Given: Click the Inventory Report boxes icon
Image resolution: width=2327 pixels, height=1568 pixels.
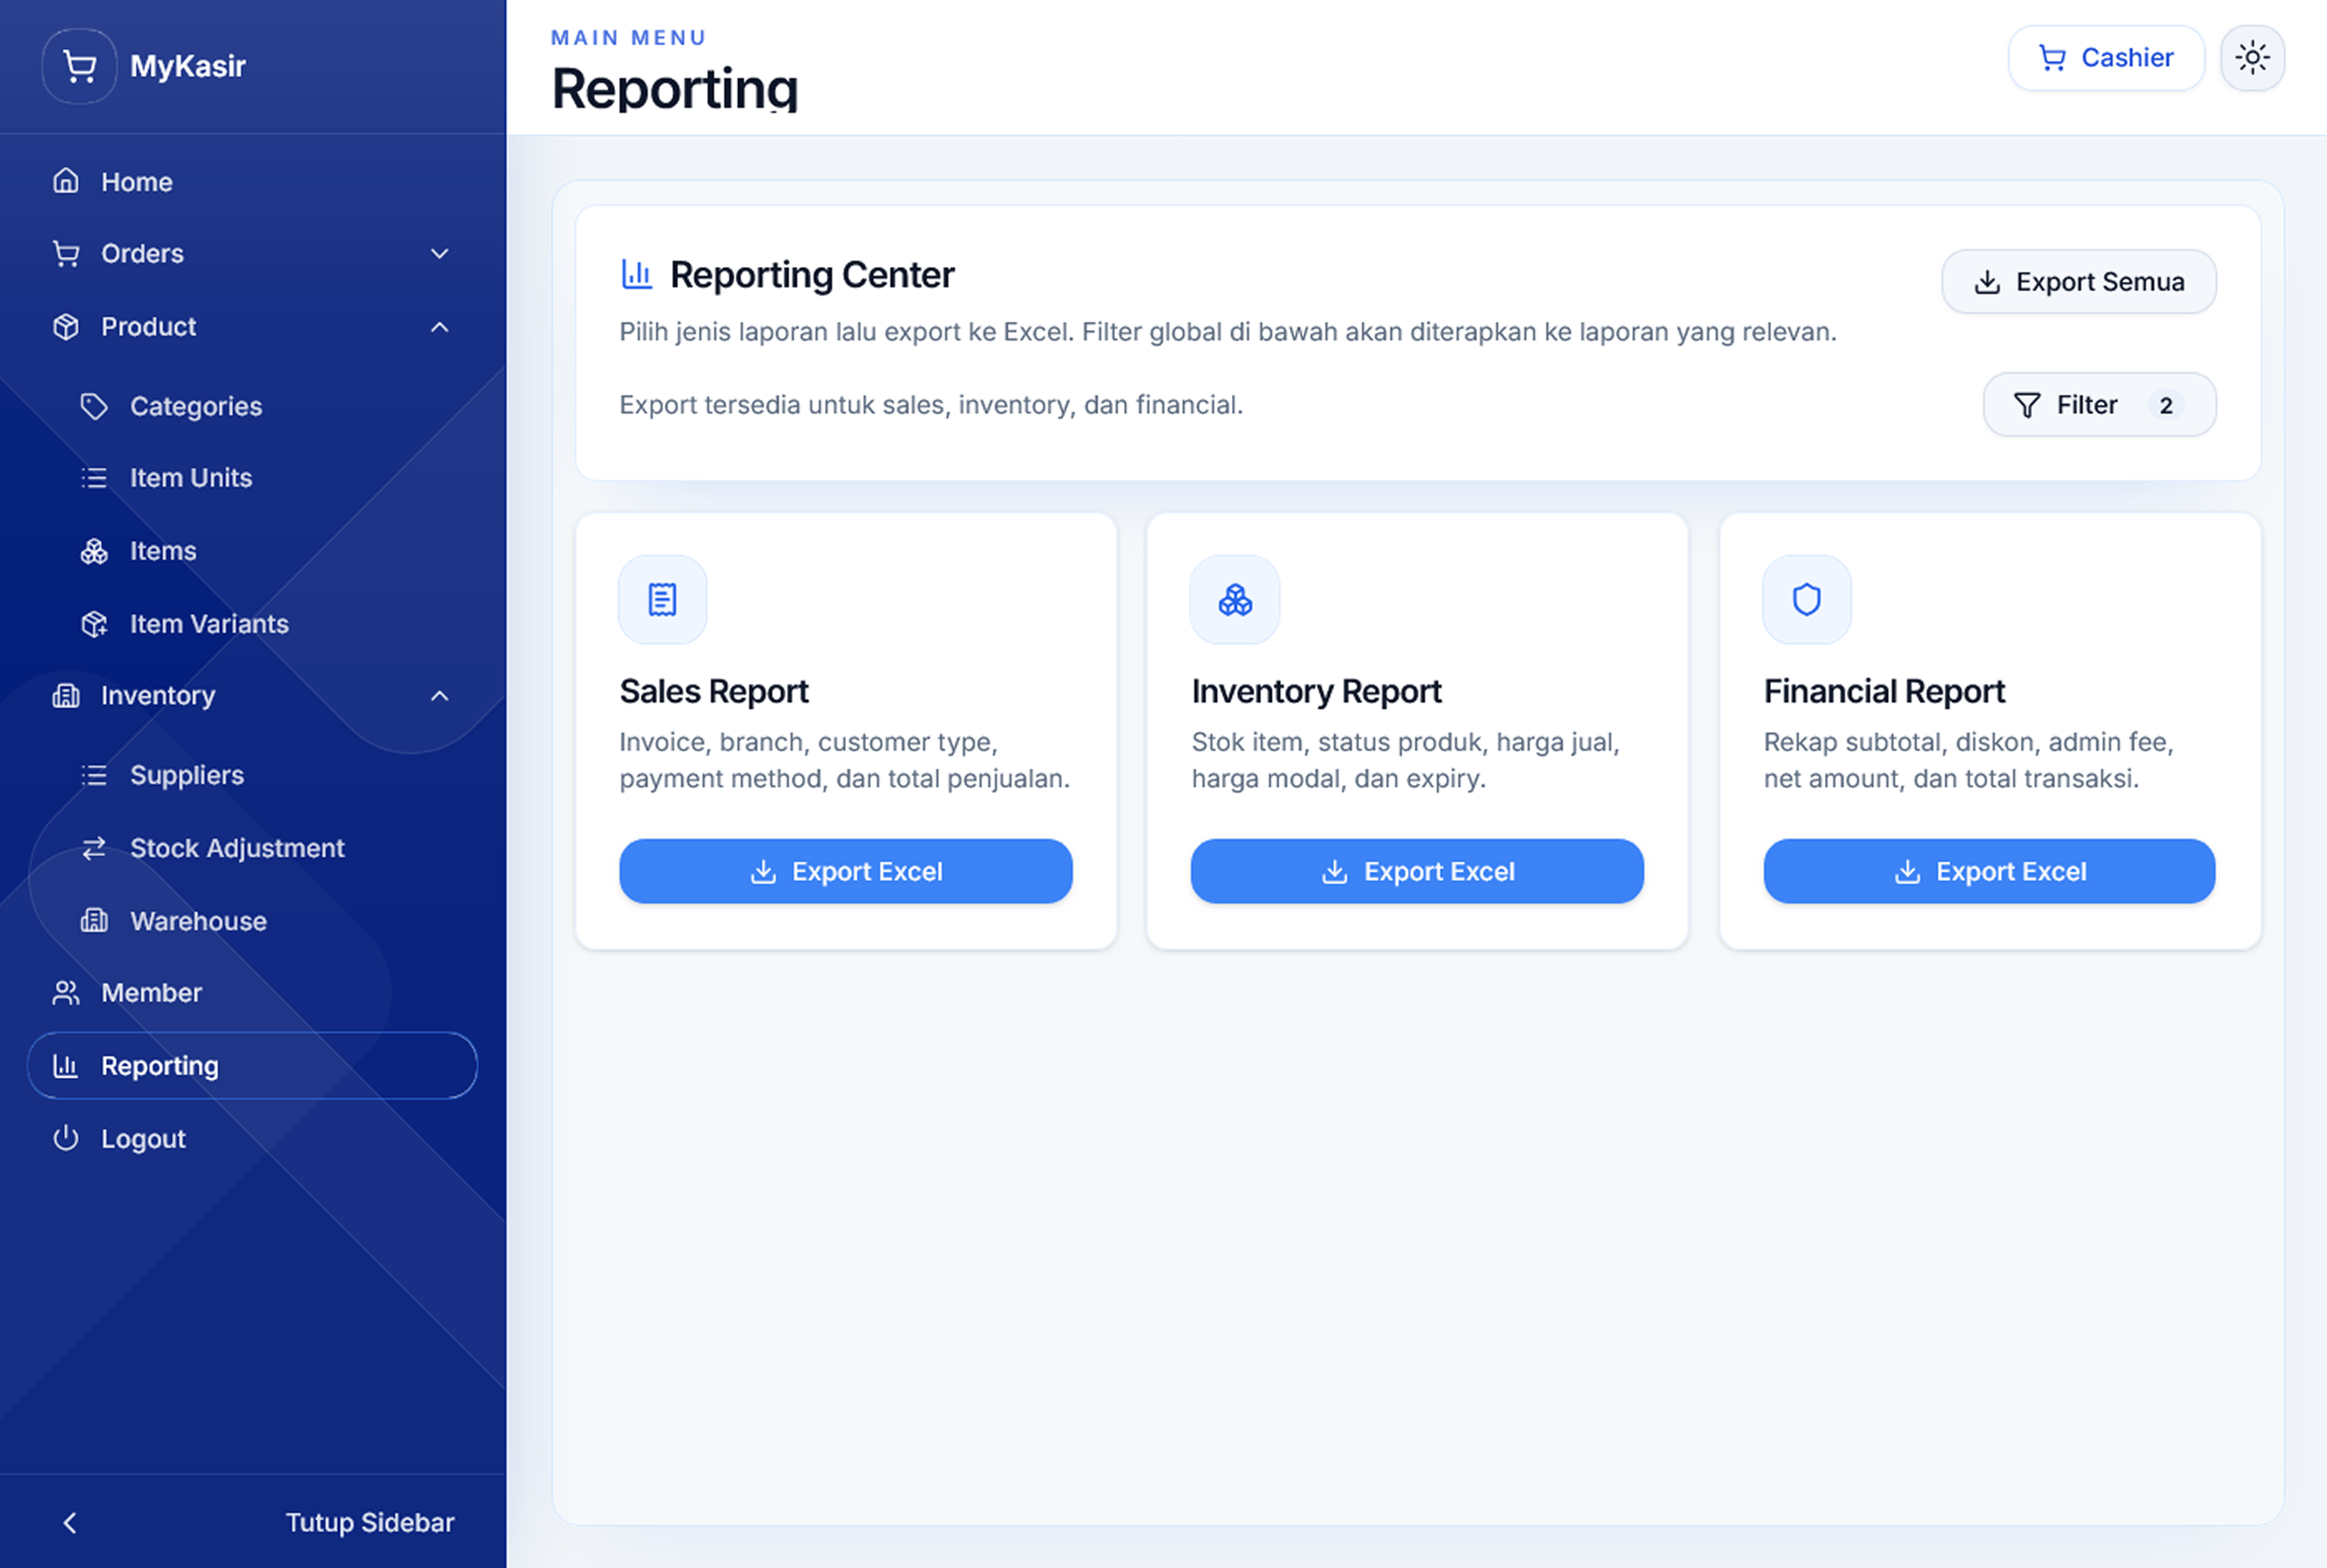Looking at the screenshot, I should 1235,600.
